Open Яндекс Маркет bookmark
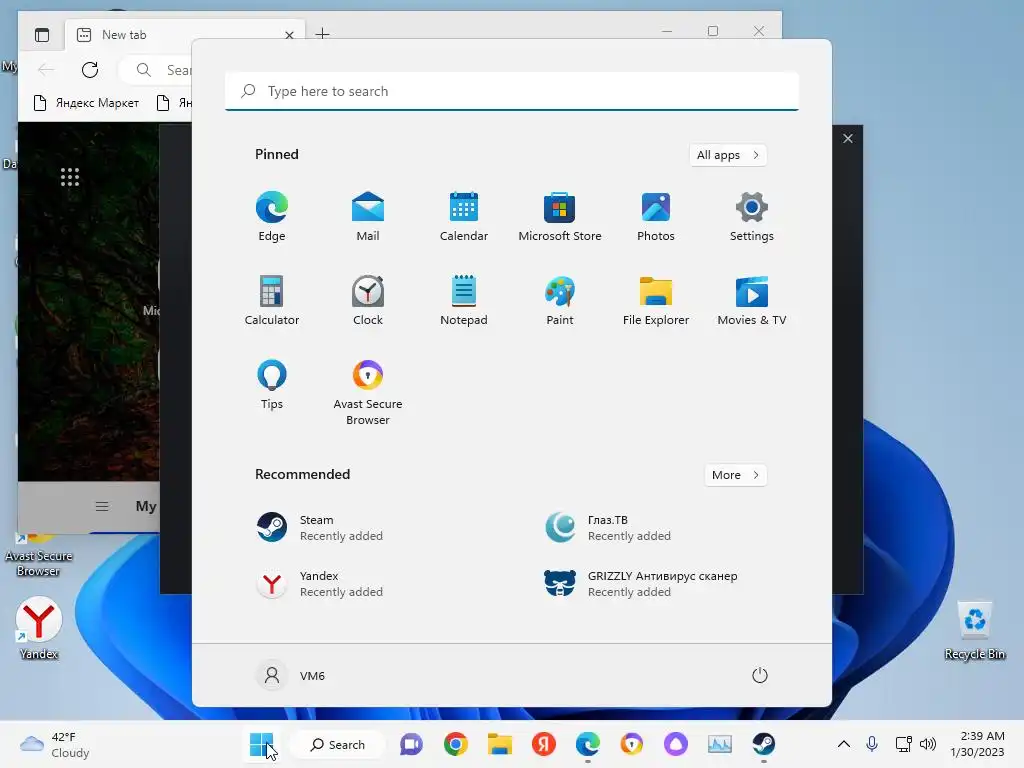This screenshot has width=1024, height=768. tap(86, 103)
